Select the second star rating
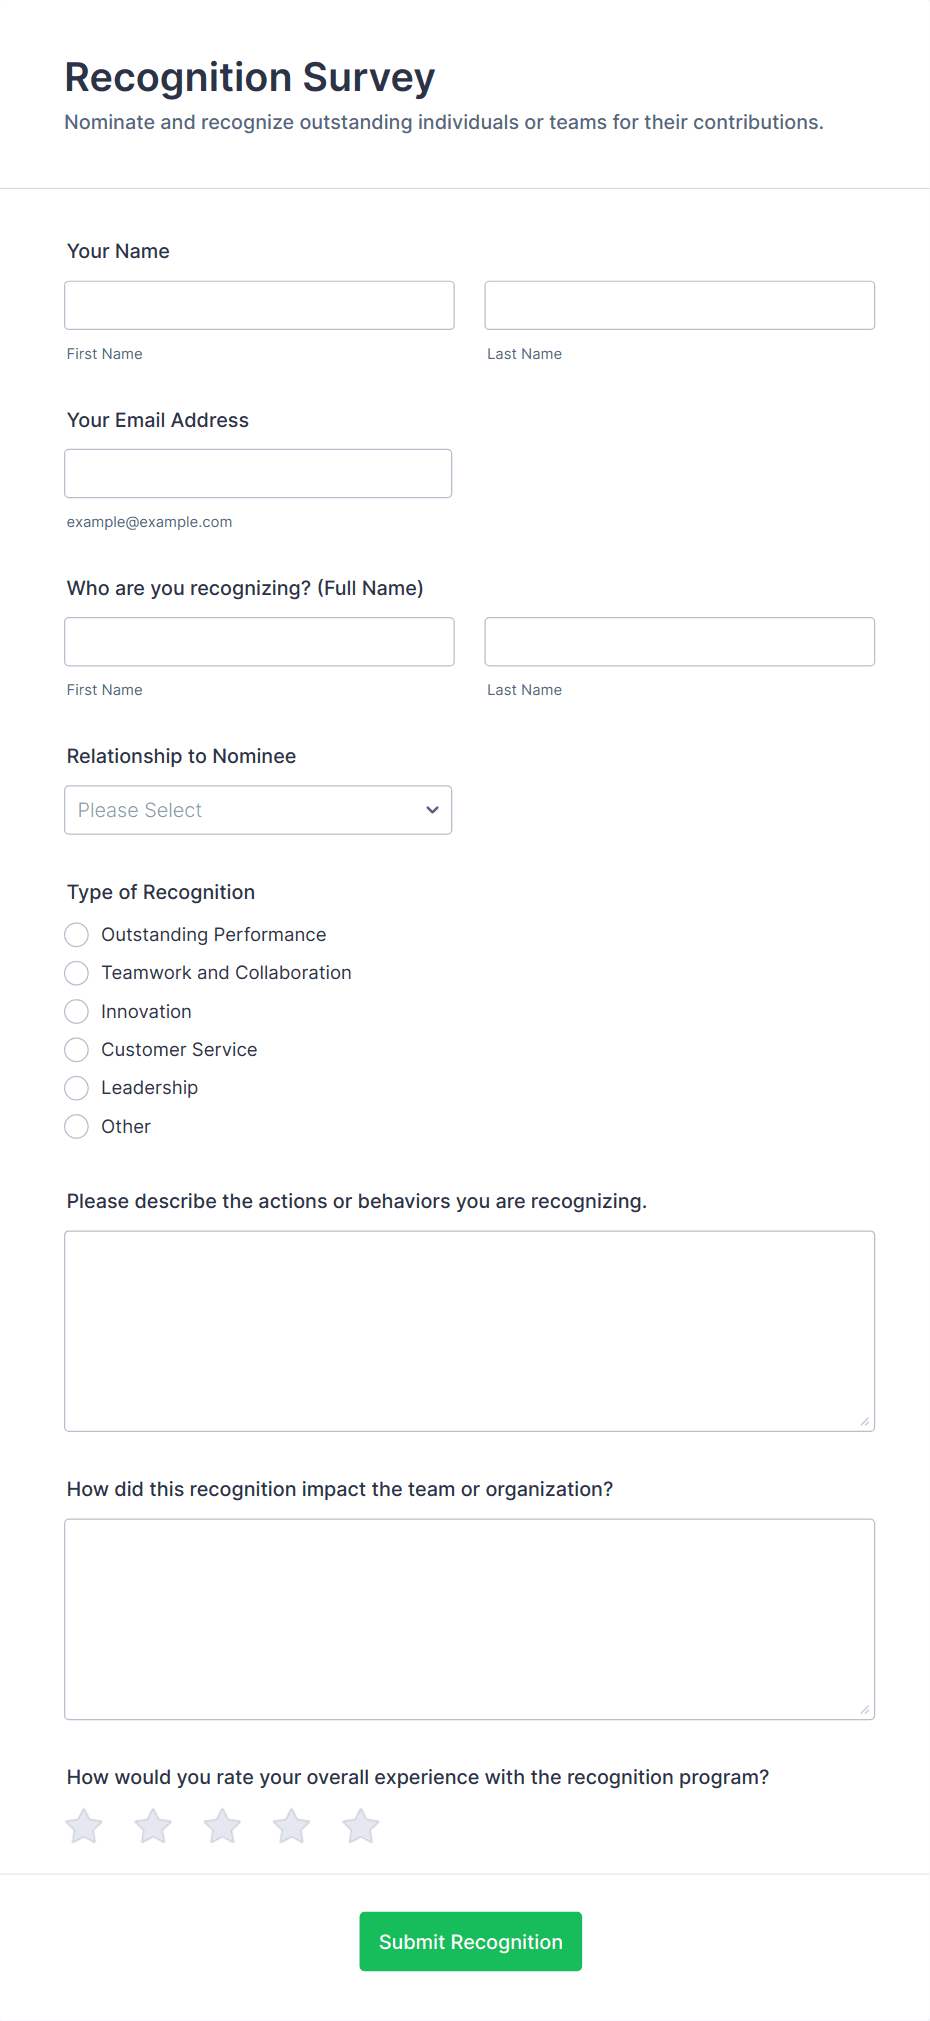 coord(152,1824)
